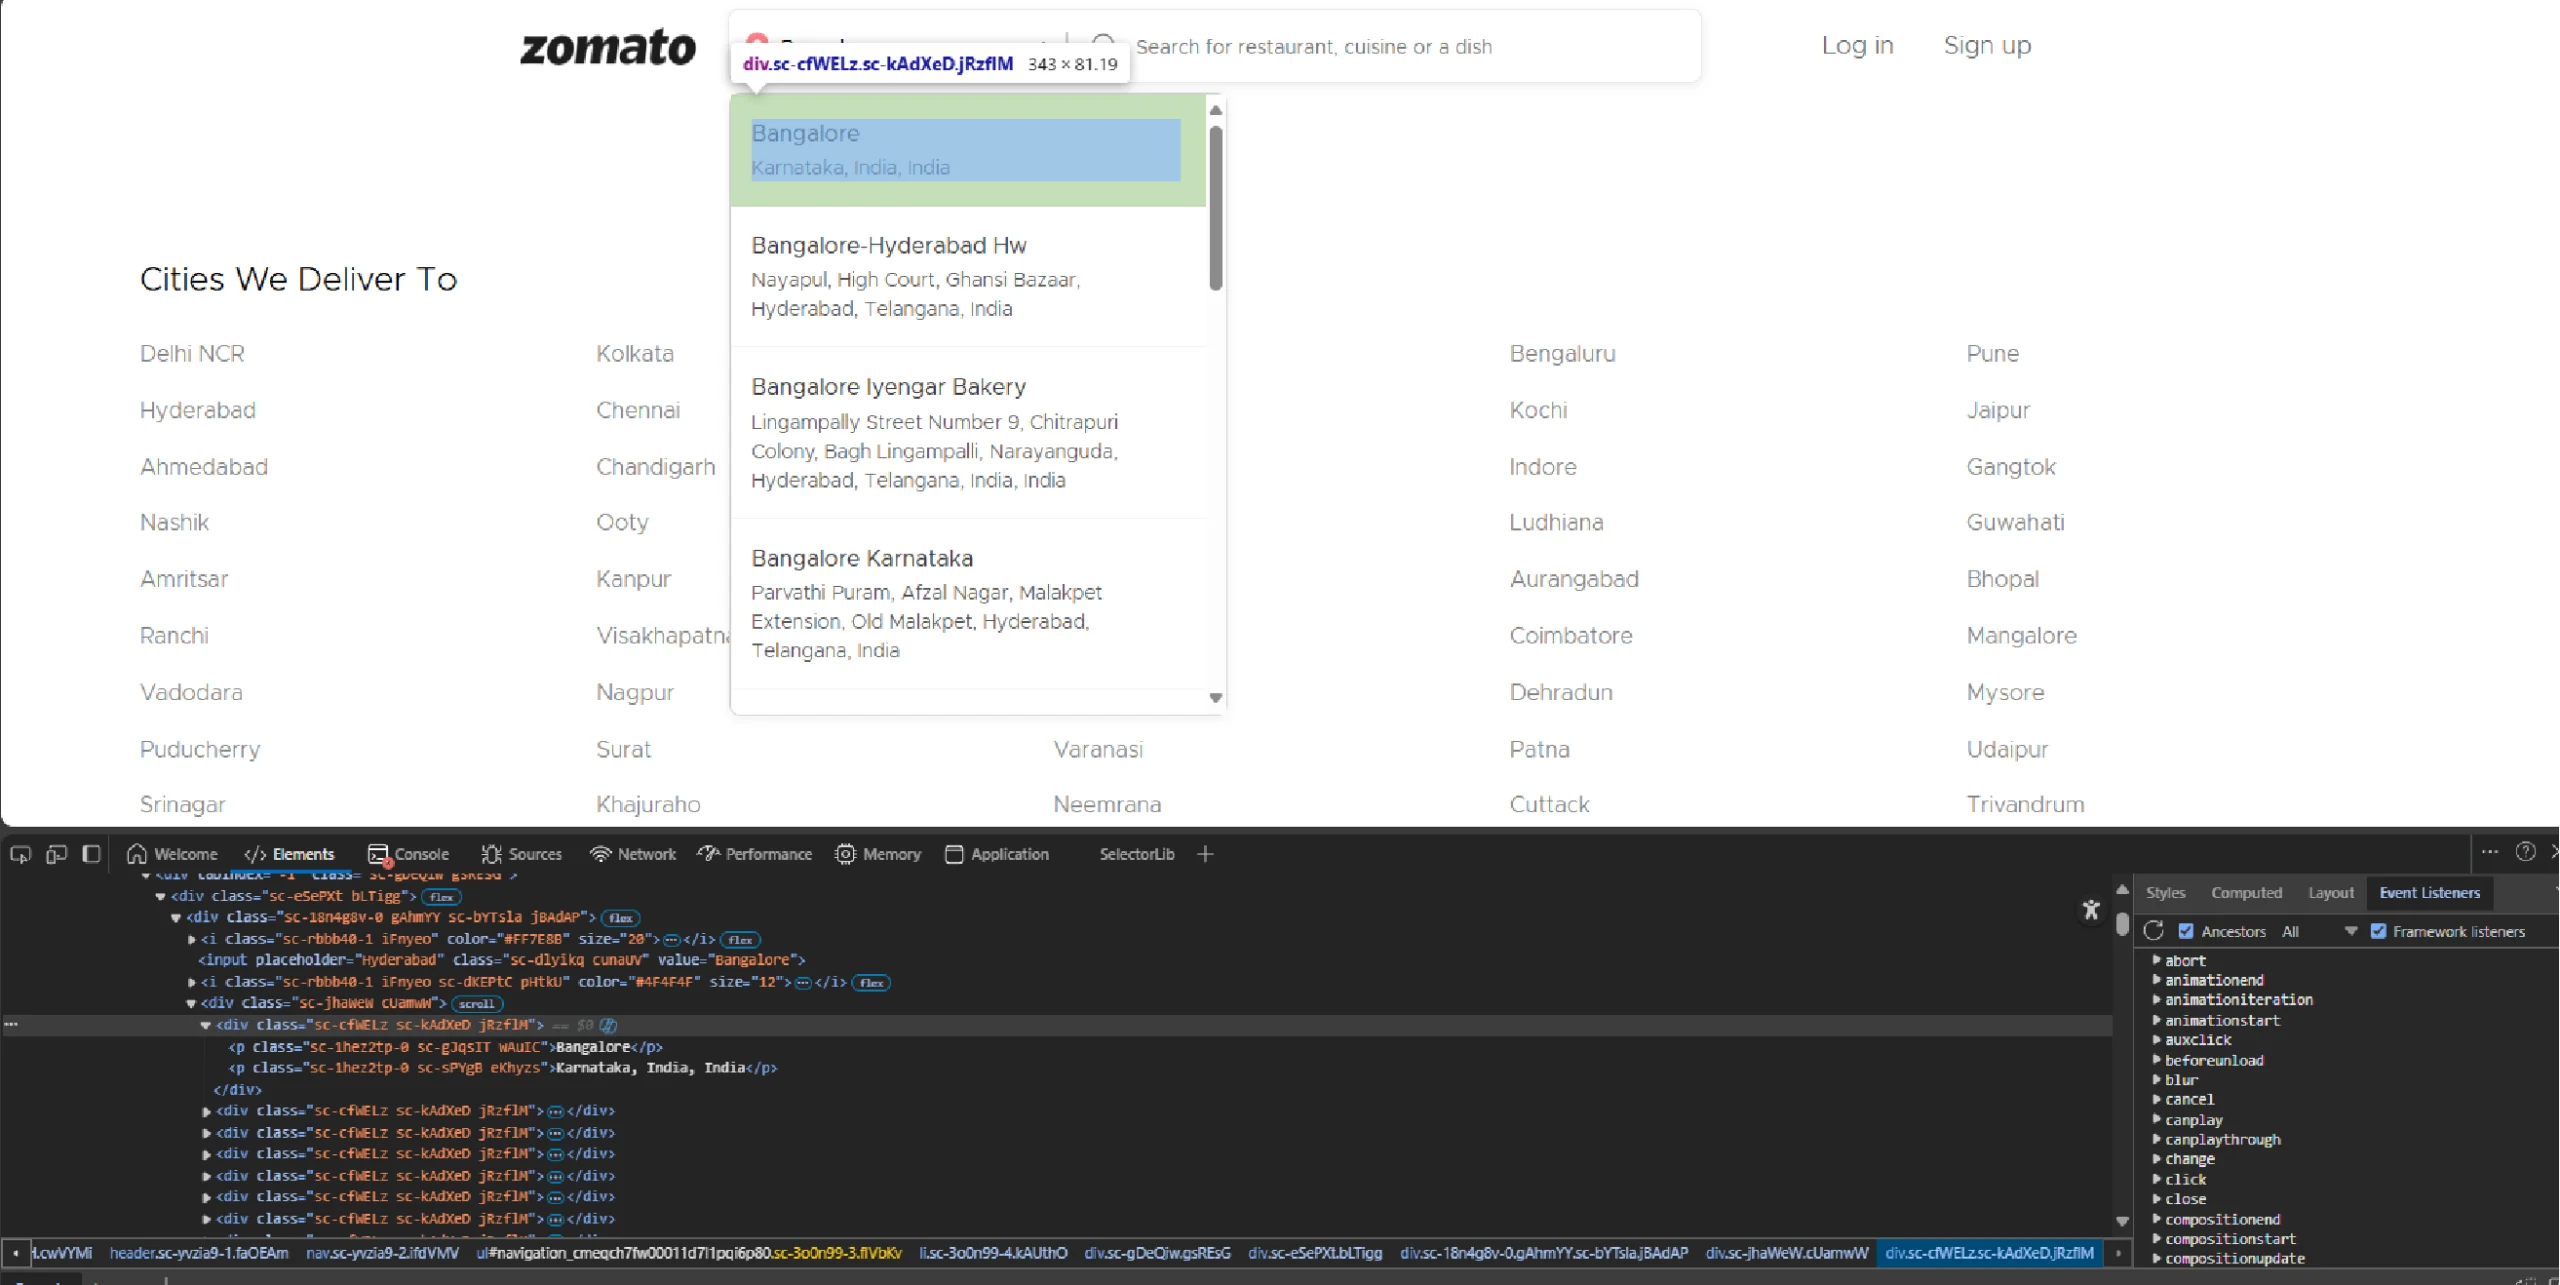Click the DevTools help question icon

(2526, 852)
